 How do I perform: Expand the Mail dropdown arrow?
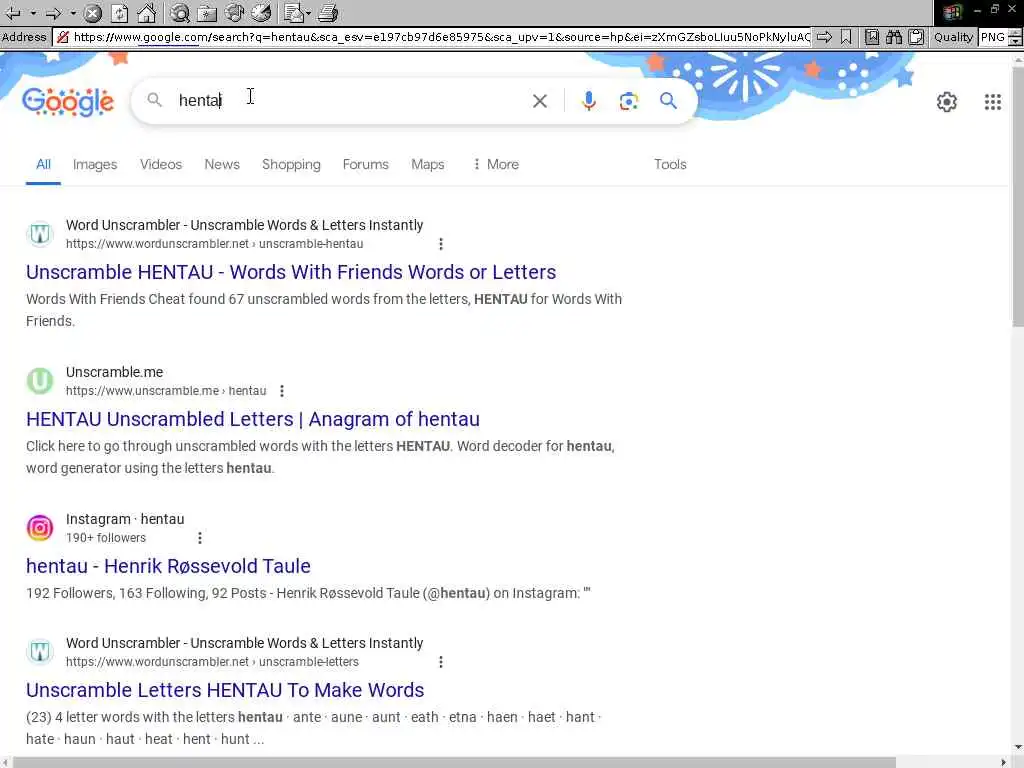[x=308, y=13]
